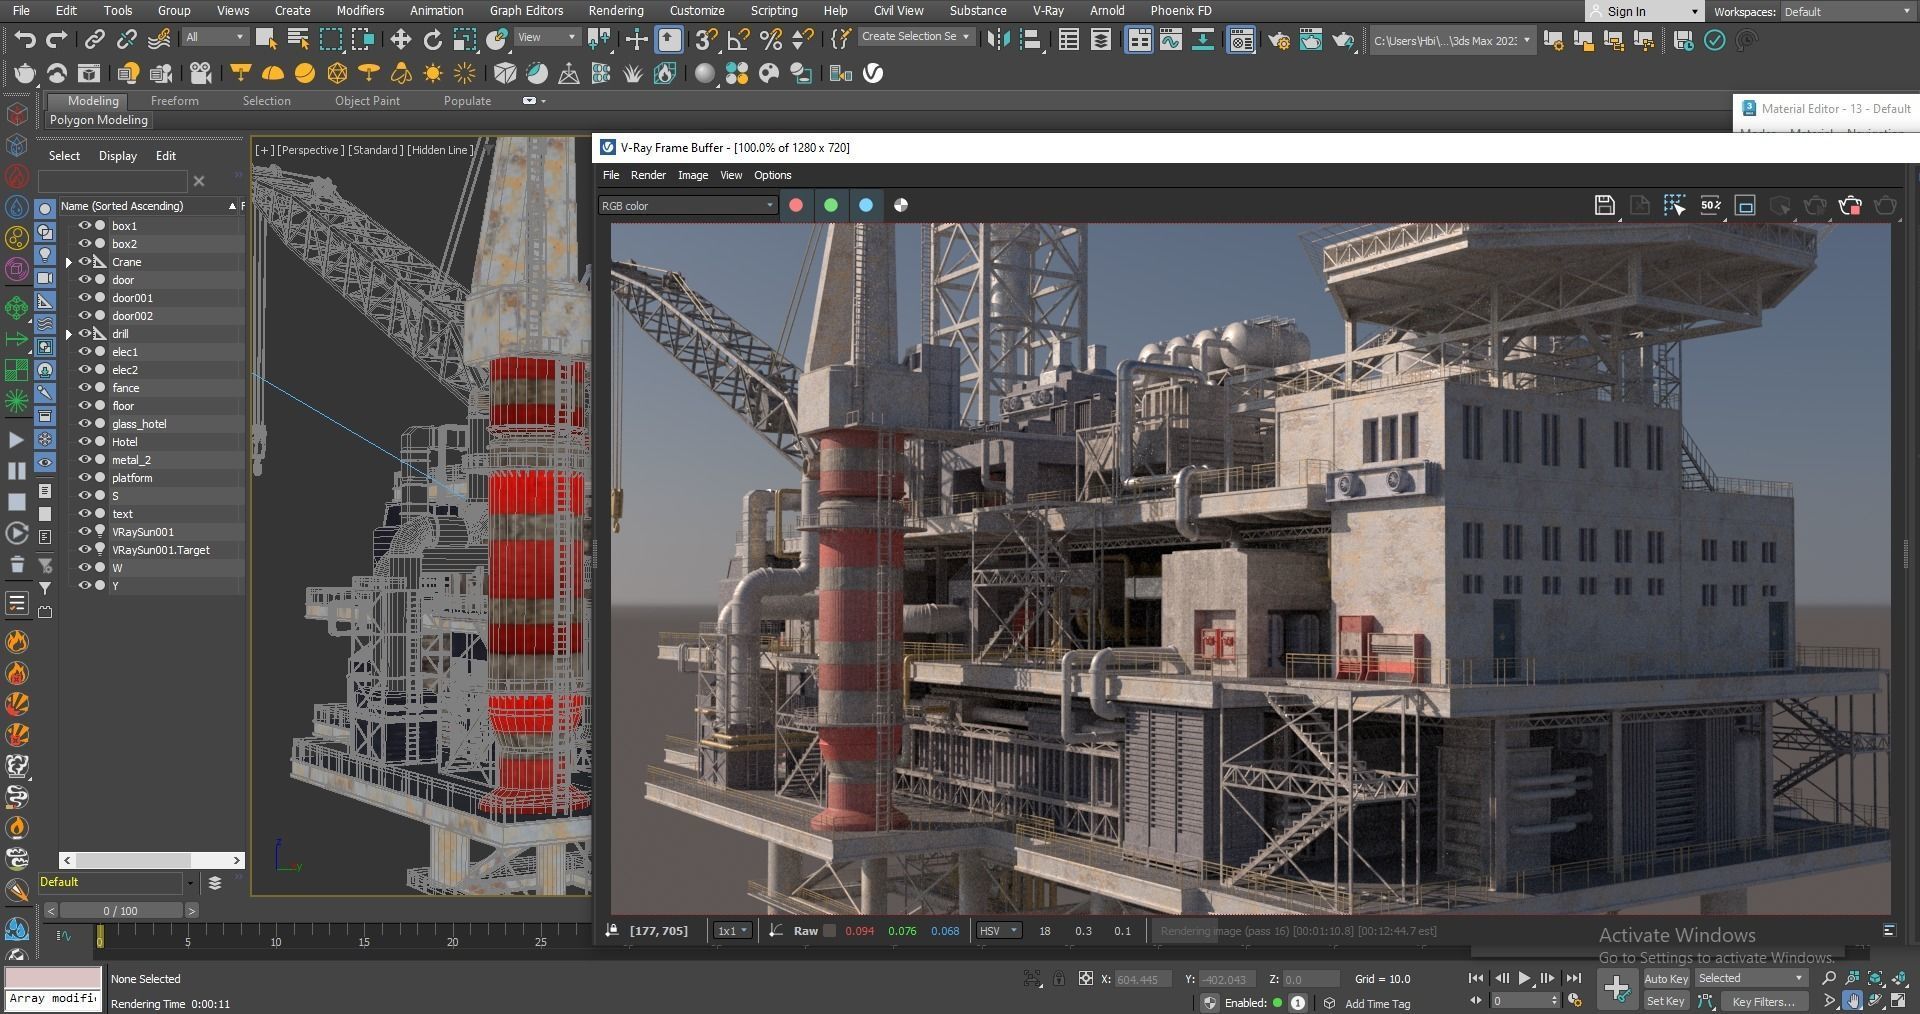Toggle visibility of VRaySun001 light
Image resolution: width=1920 pixels, height=1014 pixels.
click(x=85, y=532)
